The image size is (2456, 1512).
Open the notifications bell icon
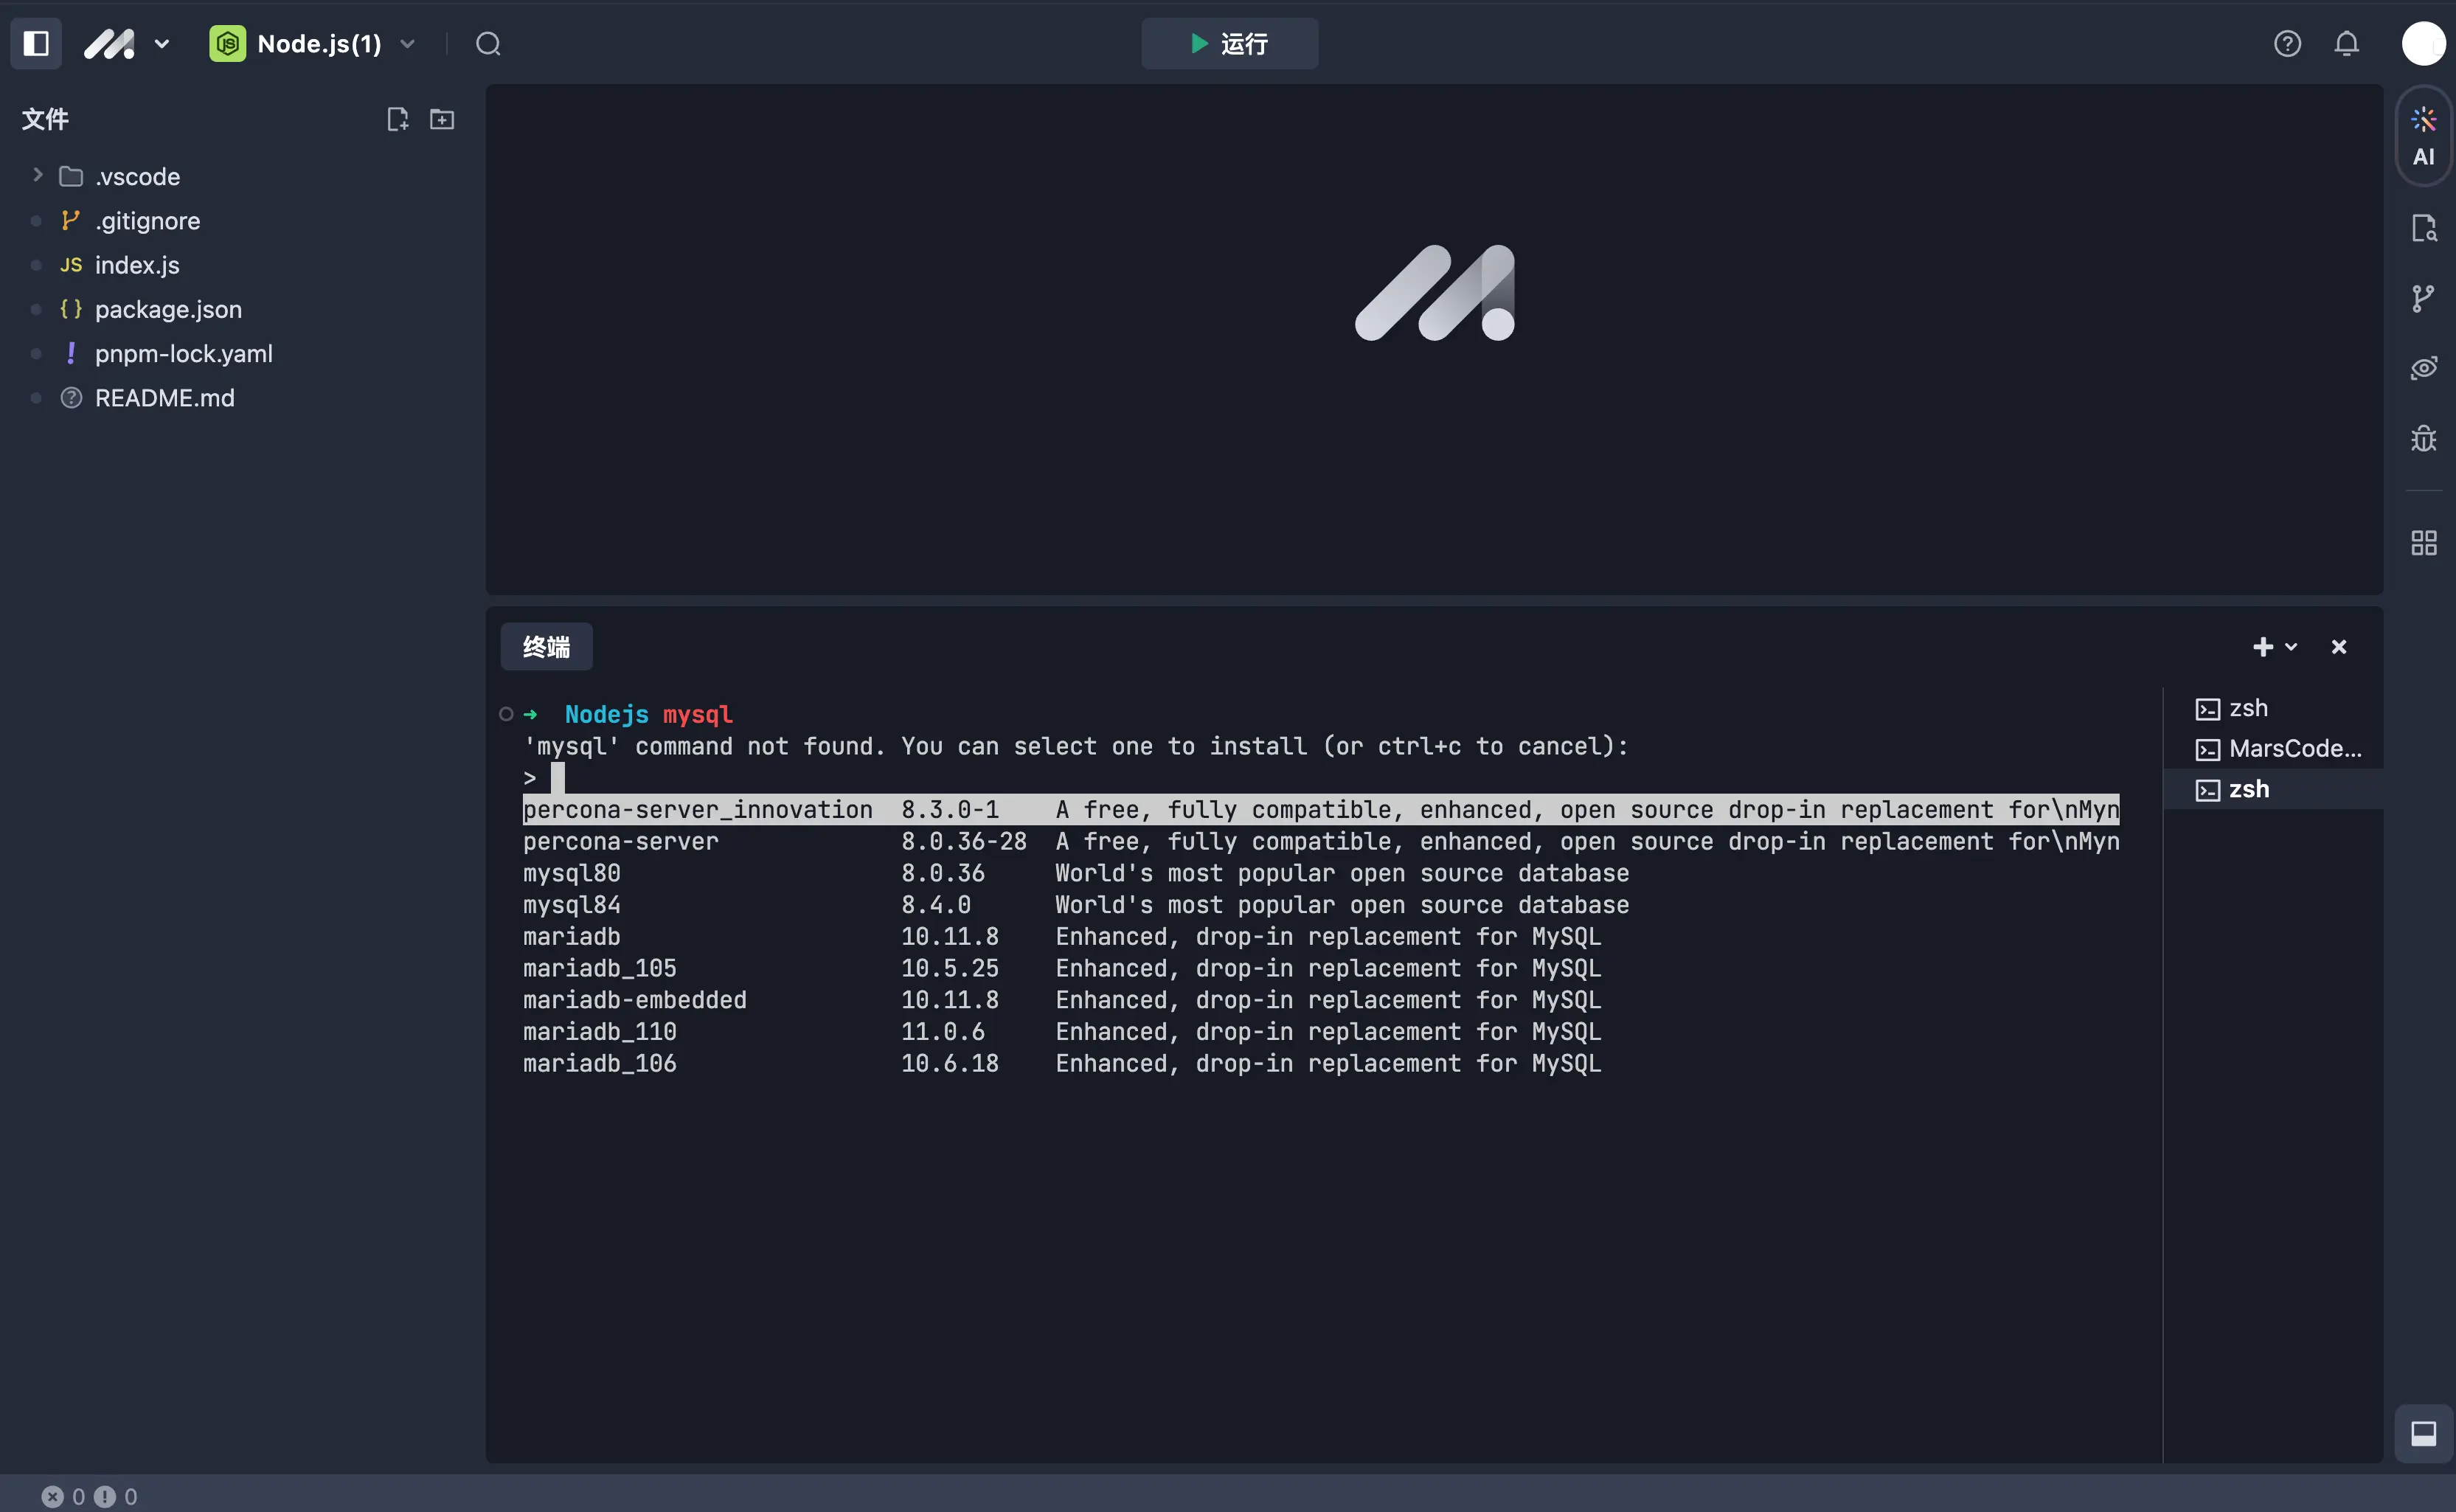point(2346,44)
